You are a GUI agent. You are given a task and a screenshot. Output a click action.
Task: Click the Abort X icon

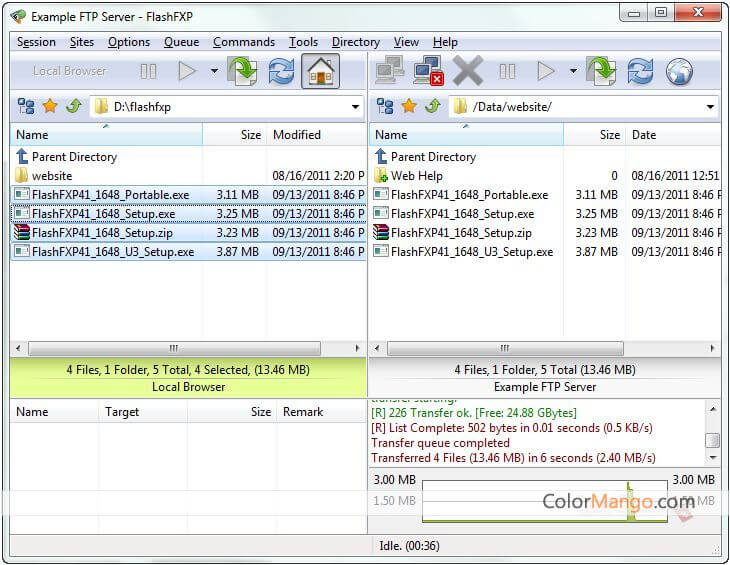coord(467,71)
